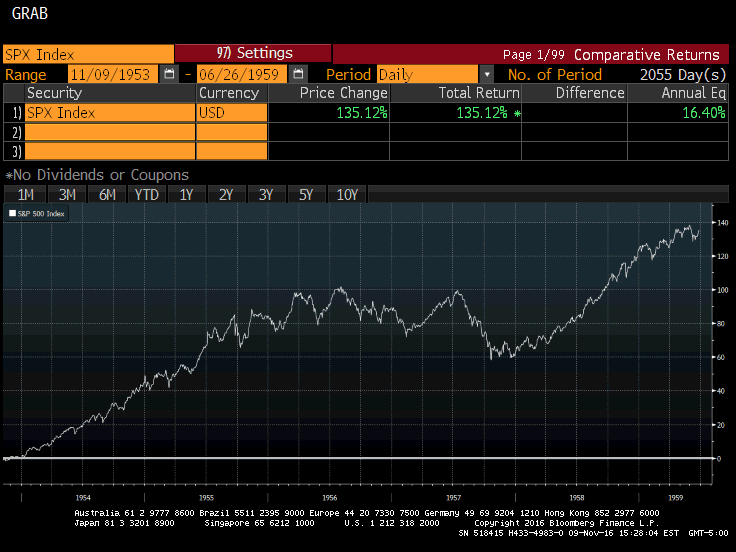Click the 2055 Day(s) value
Image resolution: width=736 pixels, height=552 pixels.
[x=683, y=75]
